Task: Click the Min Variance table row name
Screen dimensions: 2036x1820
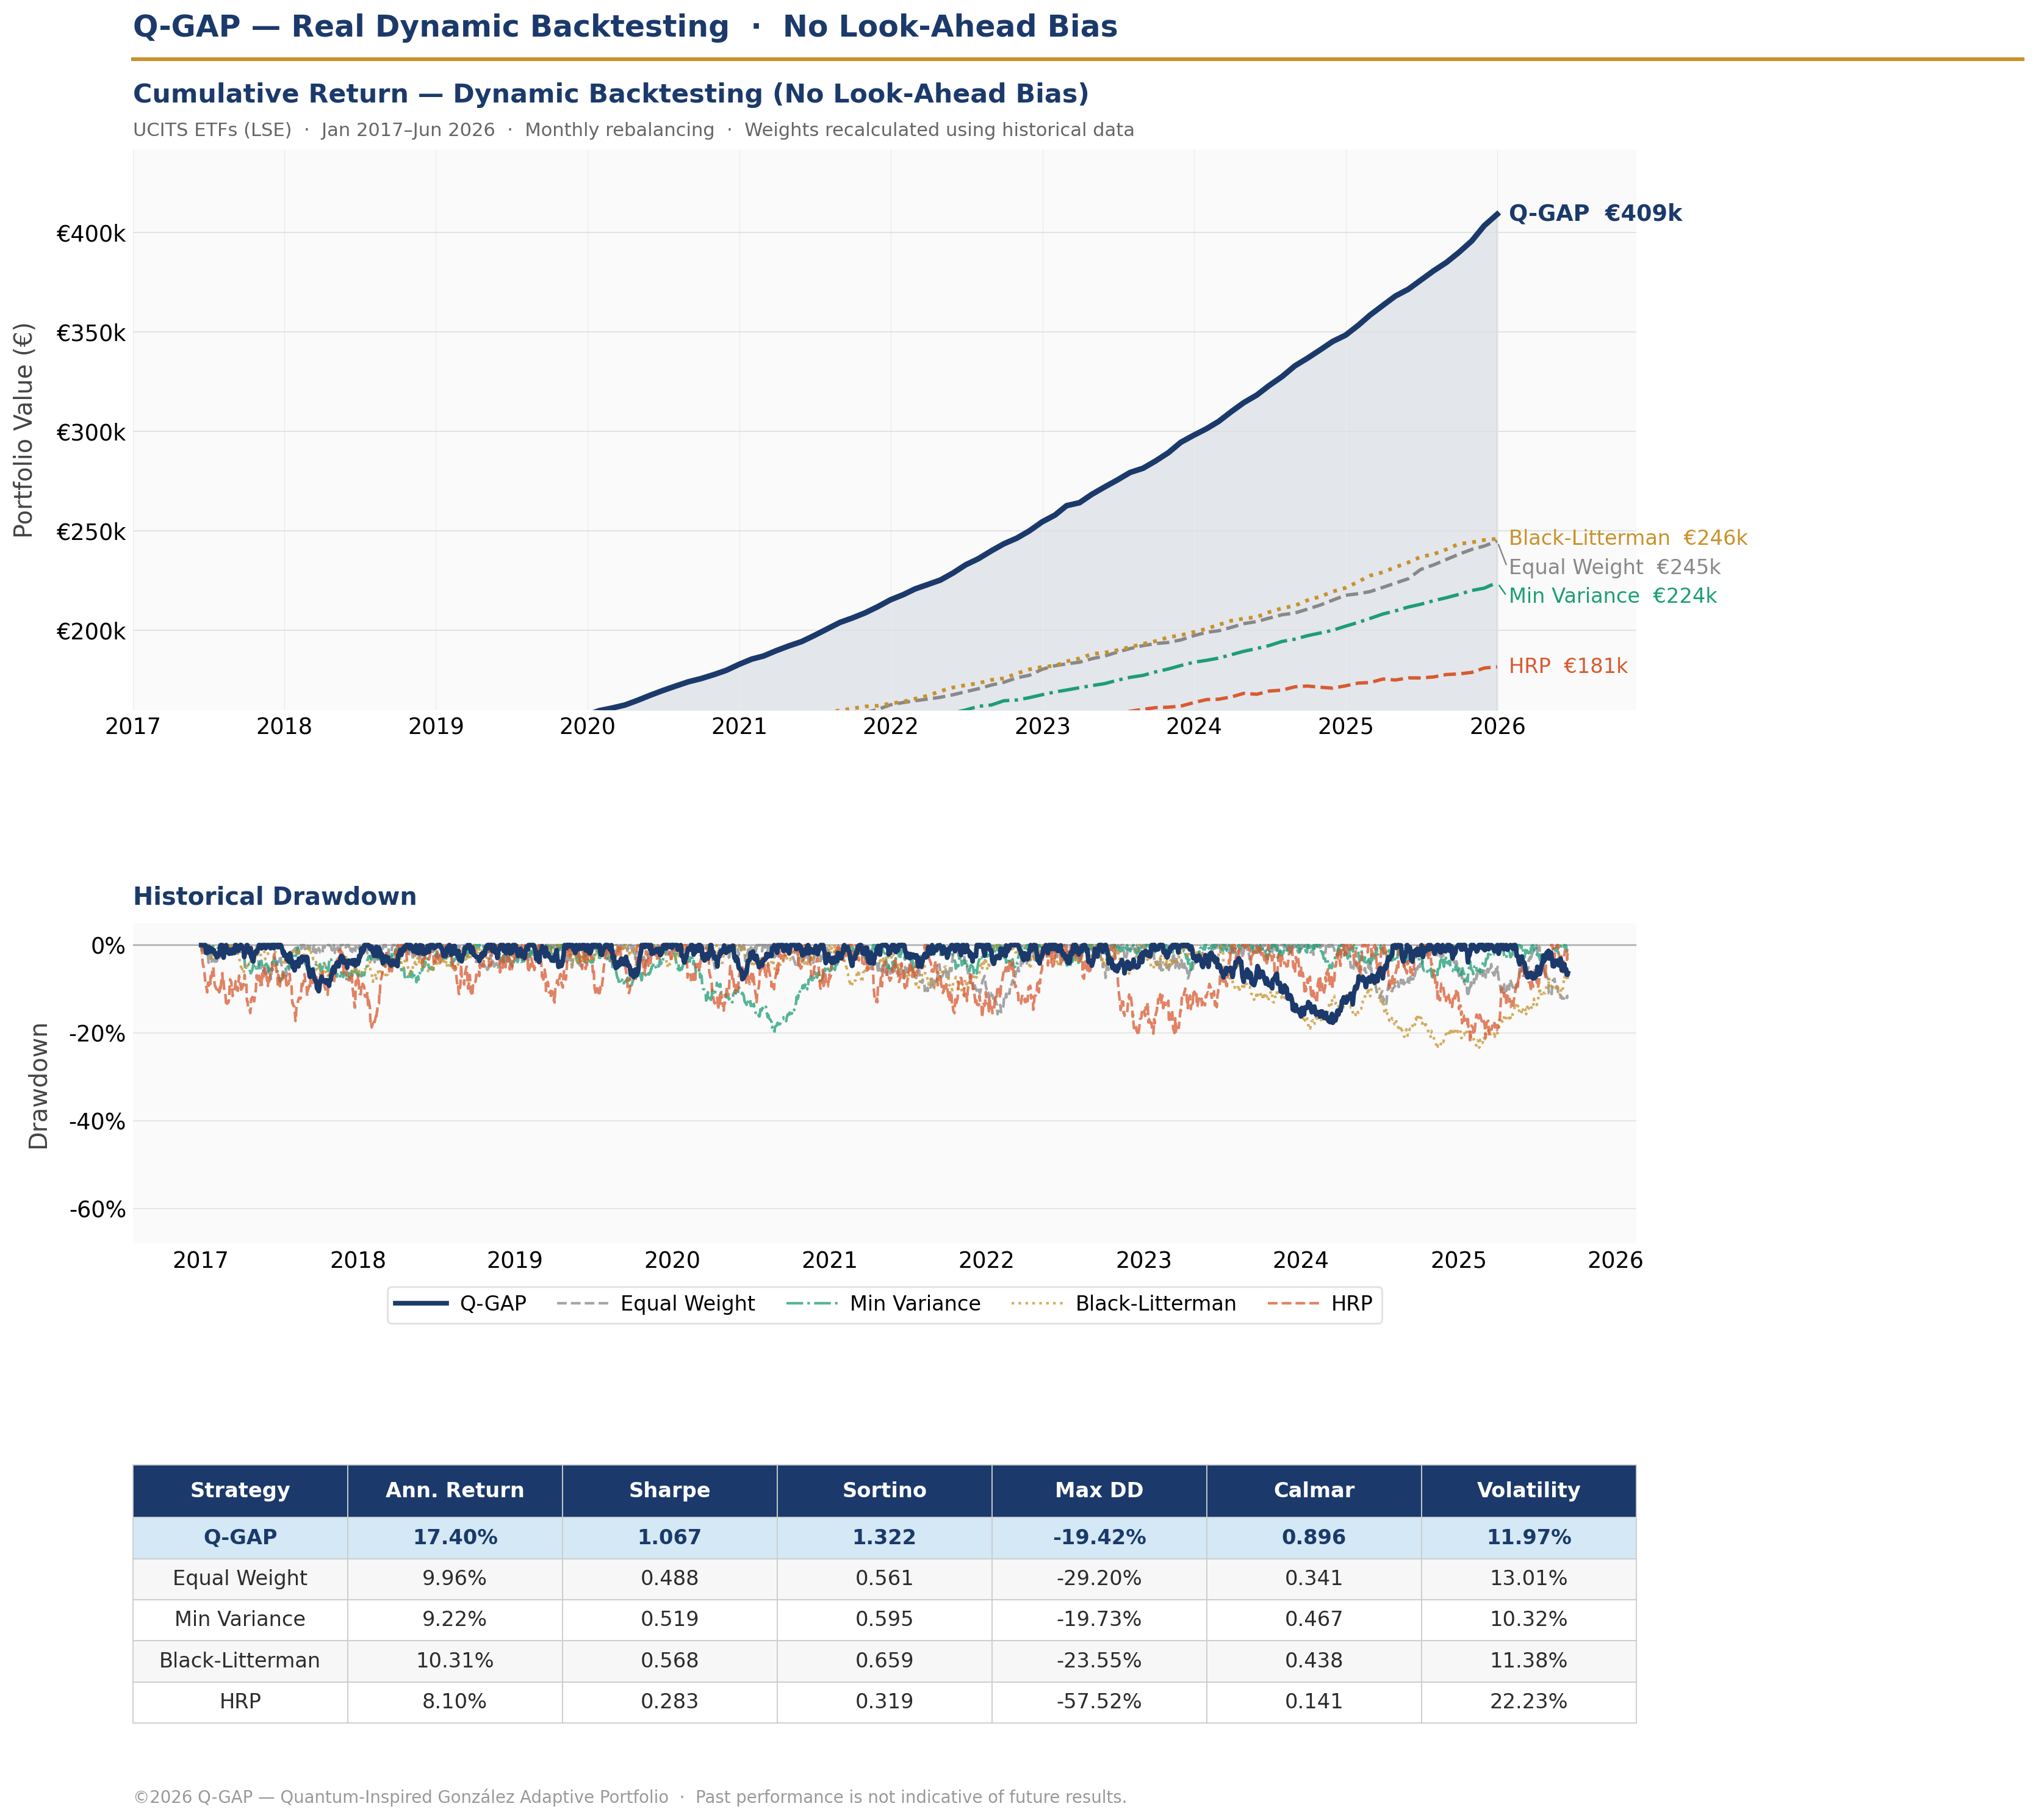Action: click(240, 1619)
